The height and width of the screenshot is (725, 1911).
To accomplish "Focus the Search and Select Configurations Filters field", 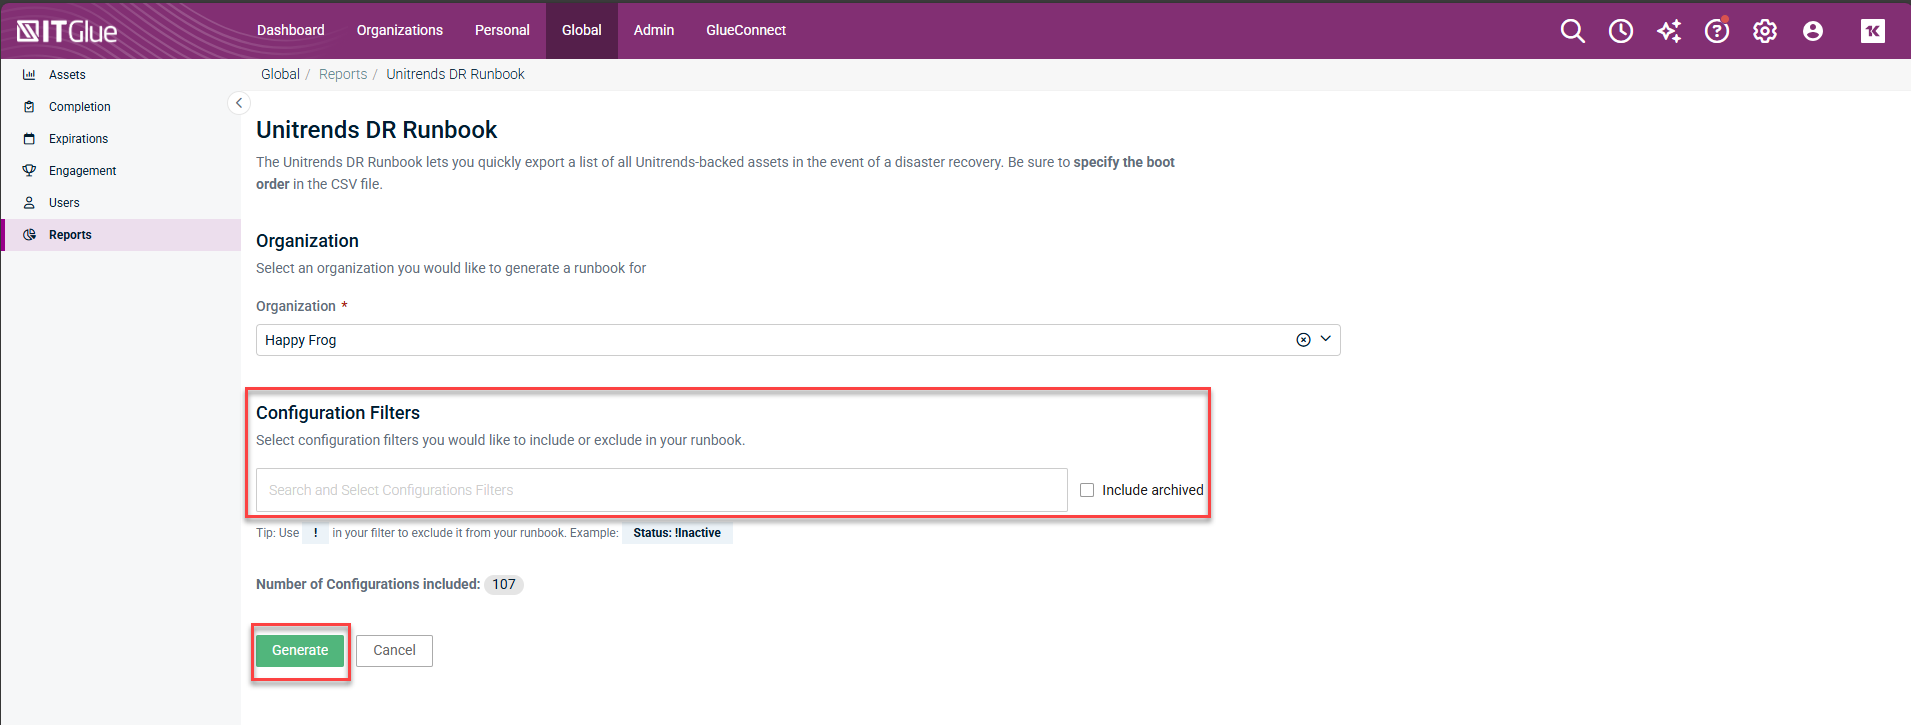I will click(x=661, y=490).
